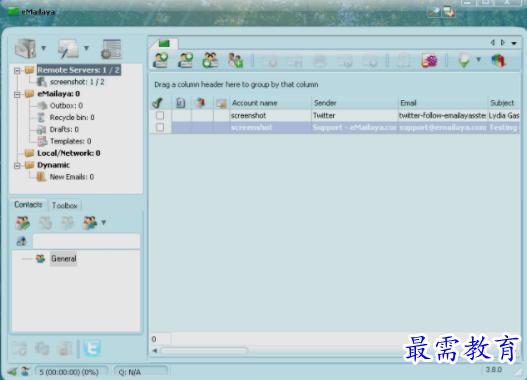
Task: Sort by Subject column header
Action: point(503,103)
